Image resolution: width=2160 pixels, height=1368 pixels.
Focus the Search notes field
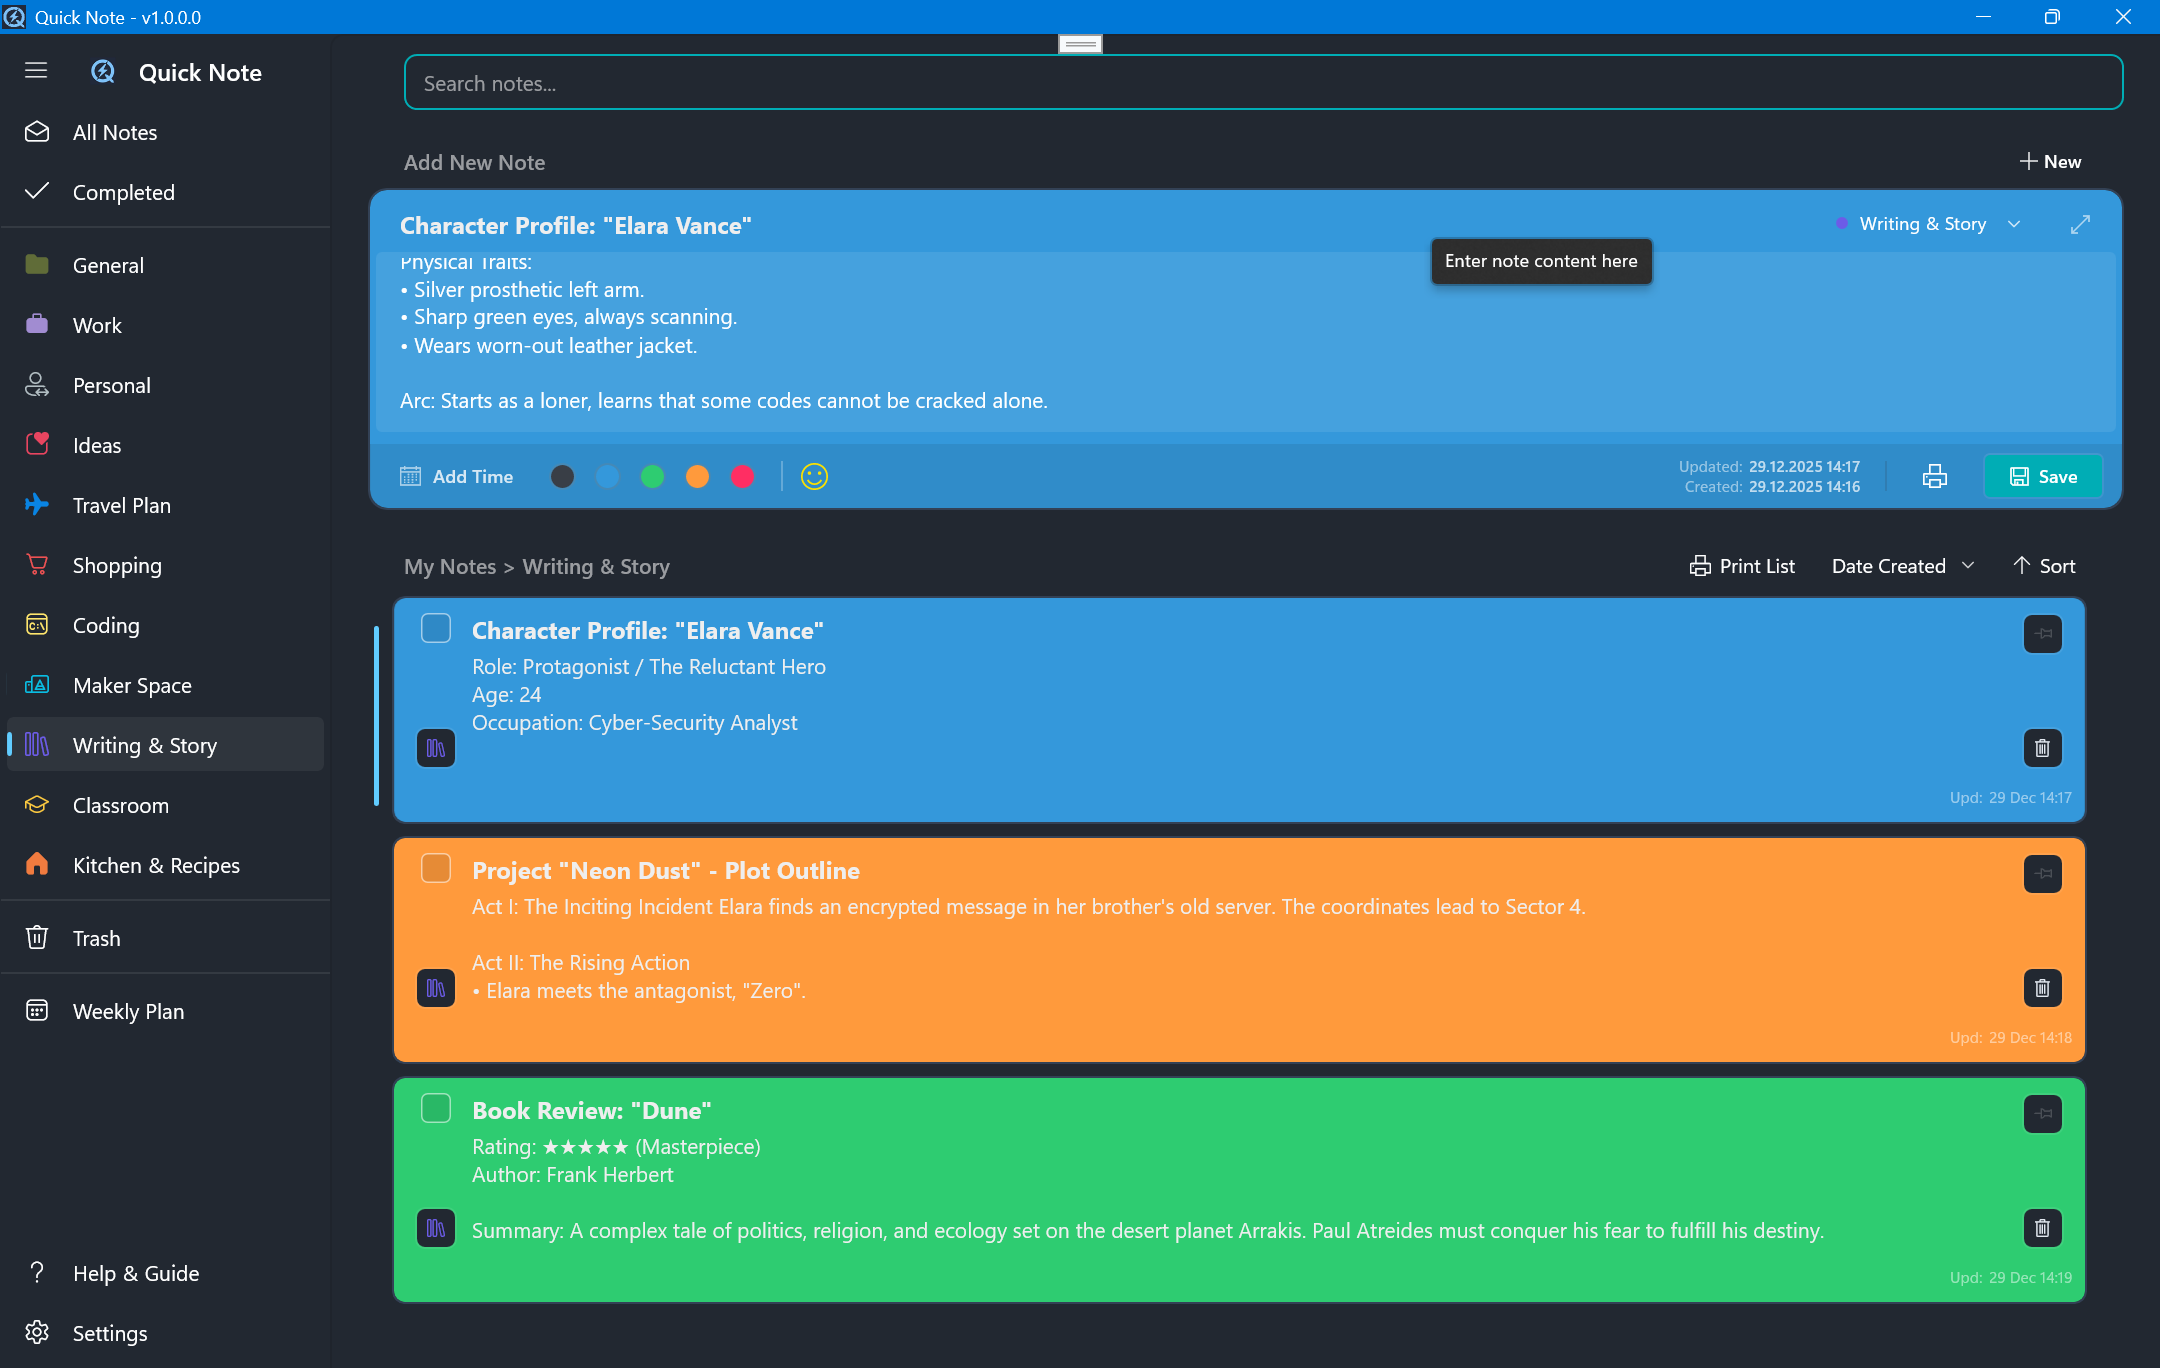click(1262, 83)
